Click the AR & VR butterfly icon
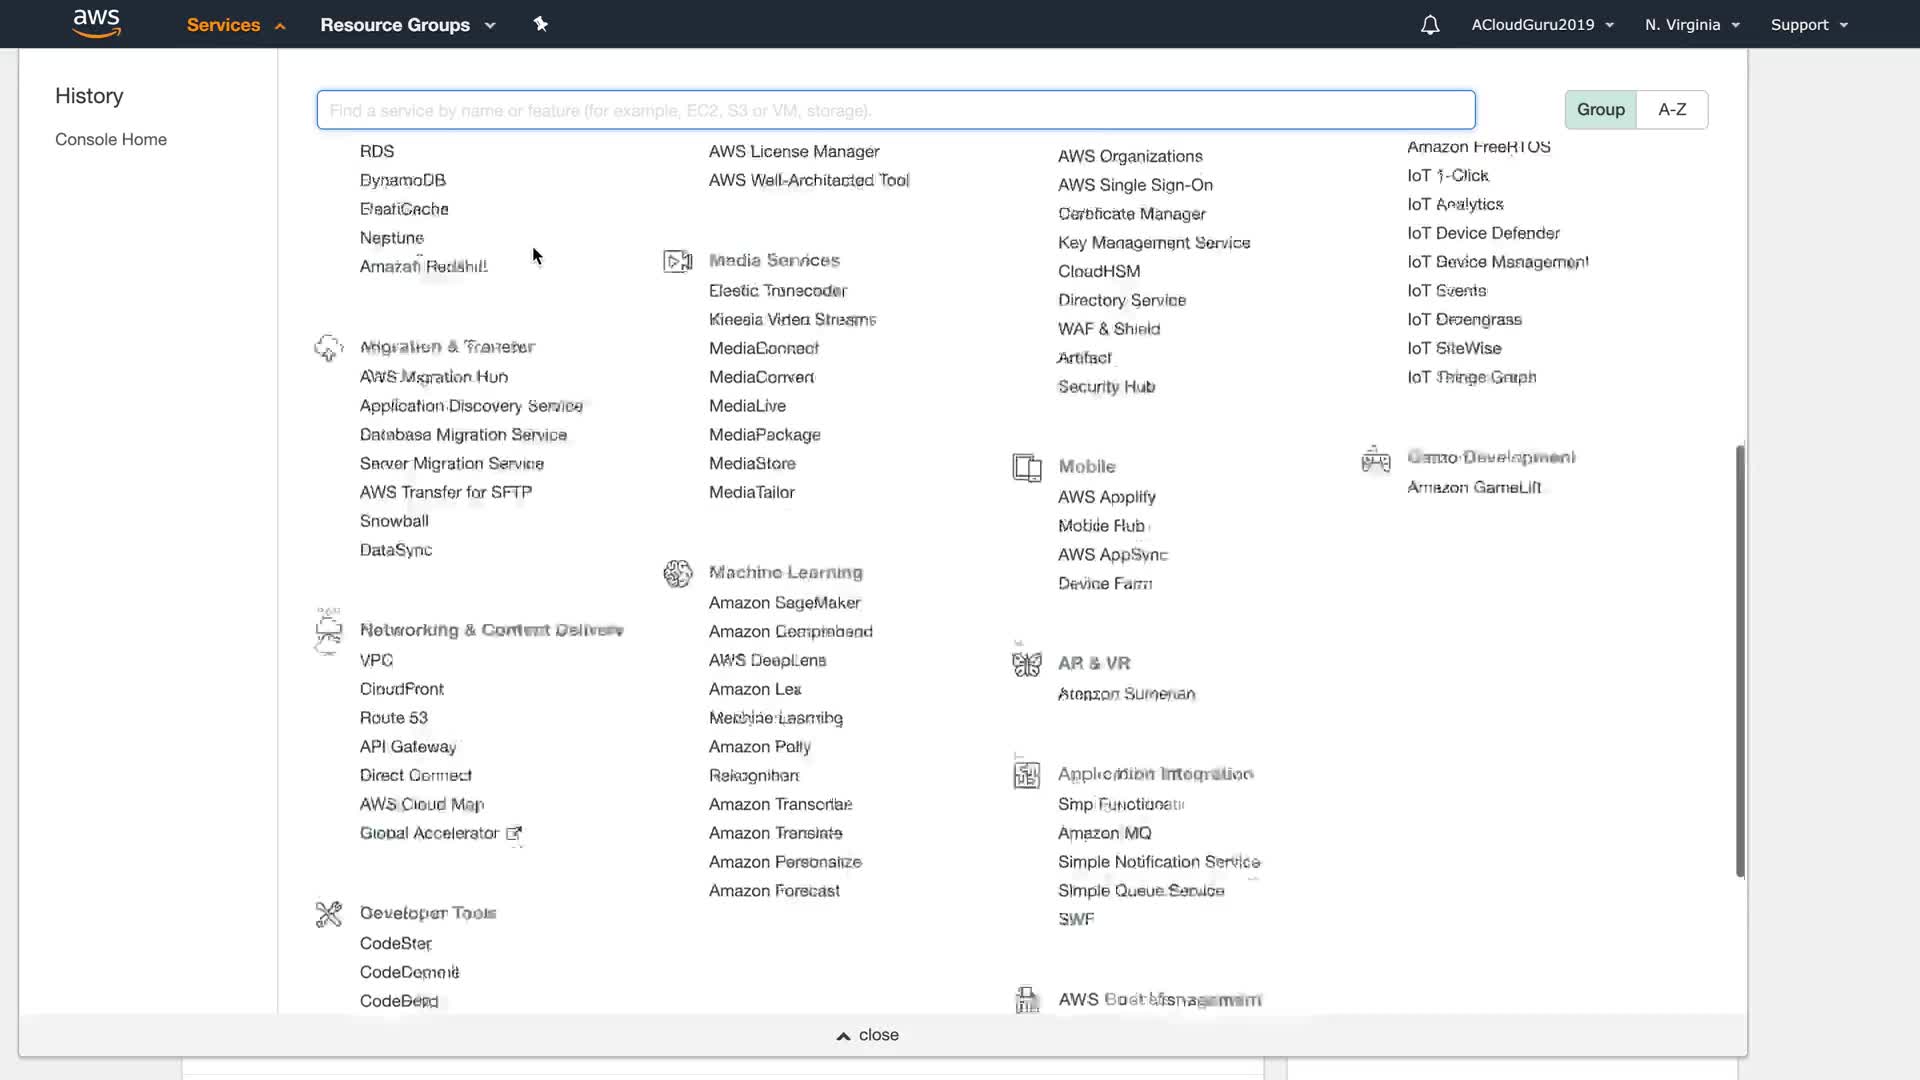This screenshot has width=1920, height=1080. [x=1027, y=664]
